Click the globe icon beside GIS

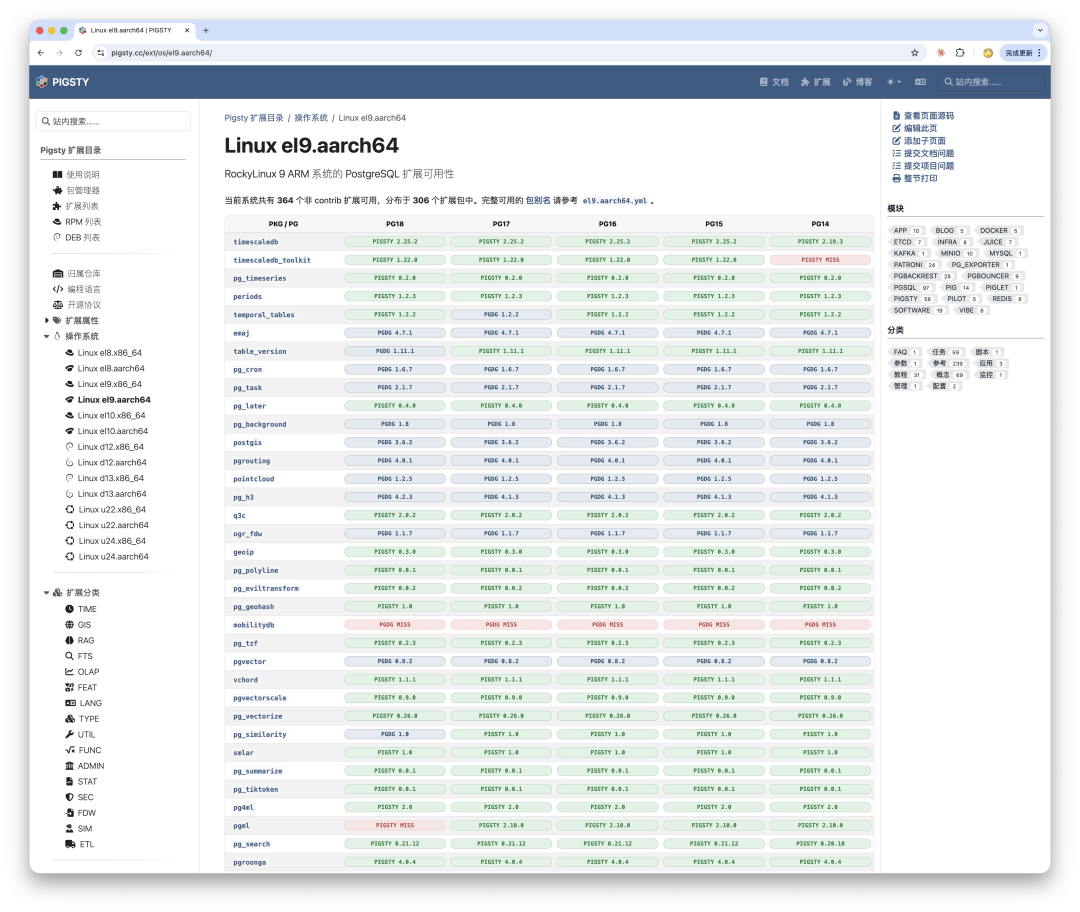pos(70,625)
